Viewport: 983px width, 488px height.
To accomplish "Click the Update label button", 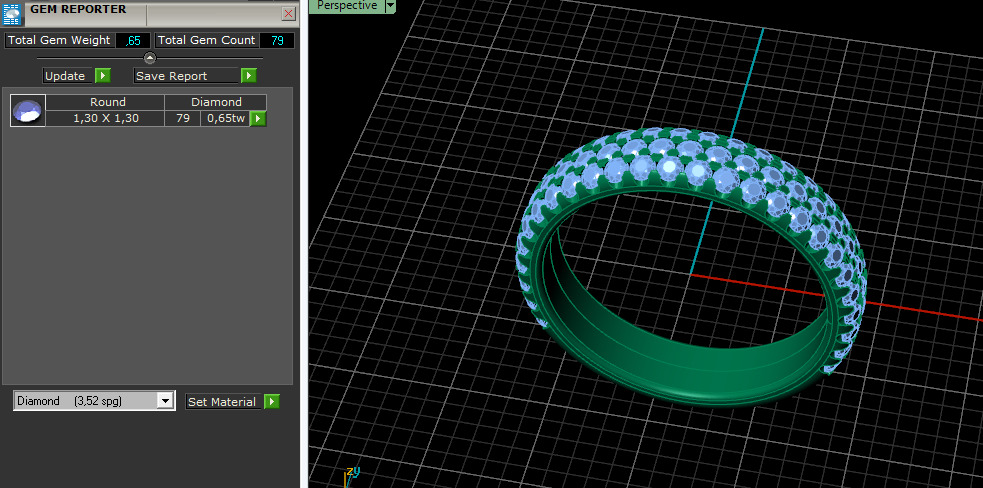I will 68,76.
